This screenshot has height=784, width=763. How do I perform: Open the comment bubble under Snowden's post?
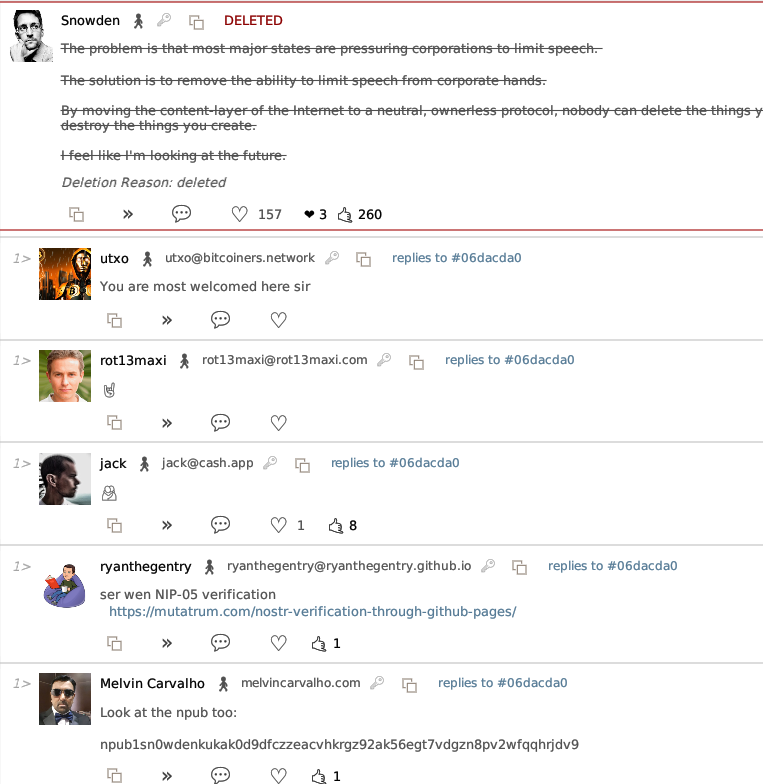pos(181,214)
